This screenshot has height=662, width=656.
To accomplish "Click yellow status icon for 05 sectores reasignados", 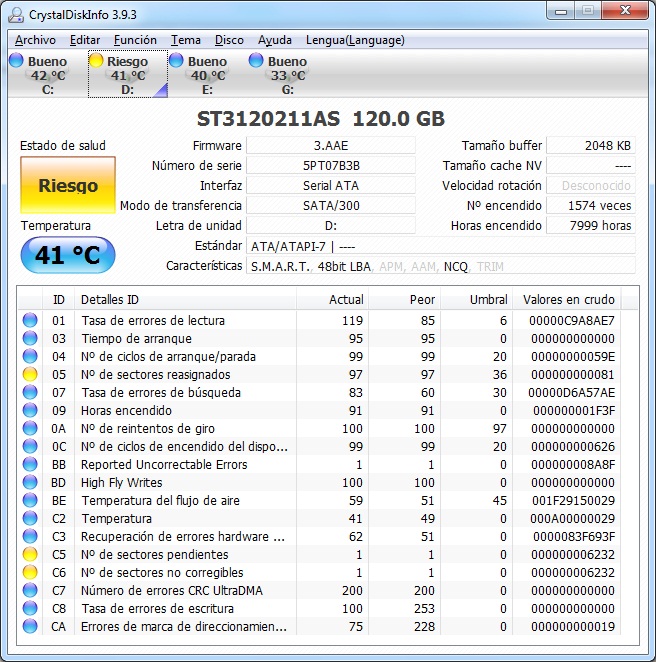I will (x=30, y=374).
